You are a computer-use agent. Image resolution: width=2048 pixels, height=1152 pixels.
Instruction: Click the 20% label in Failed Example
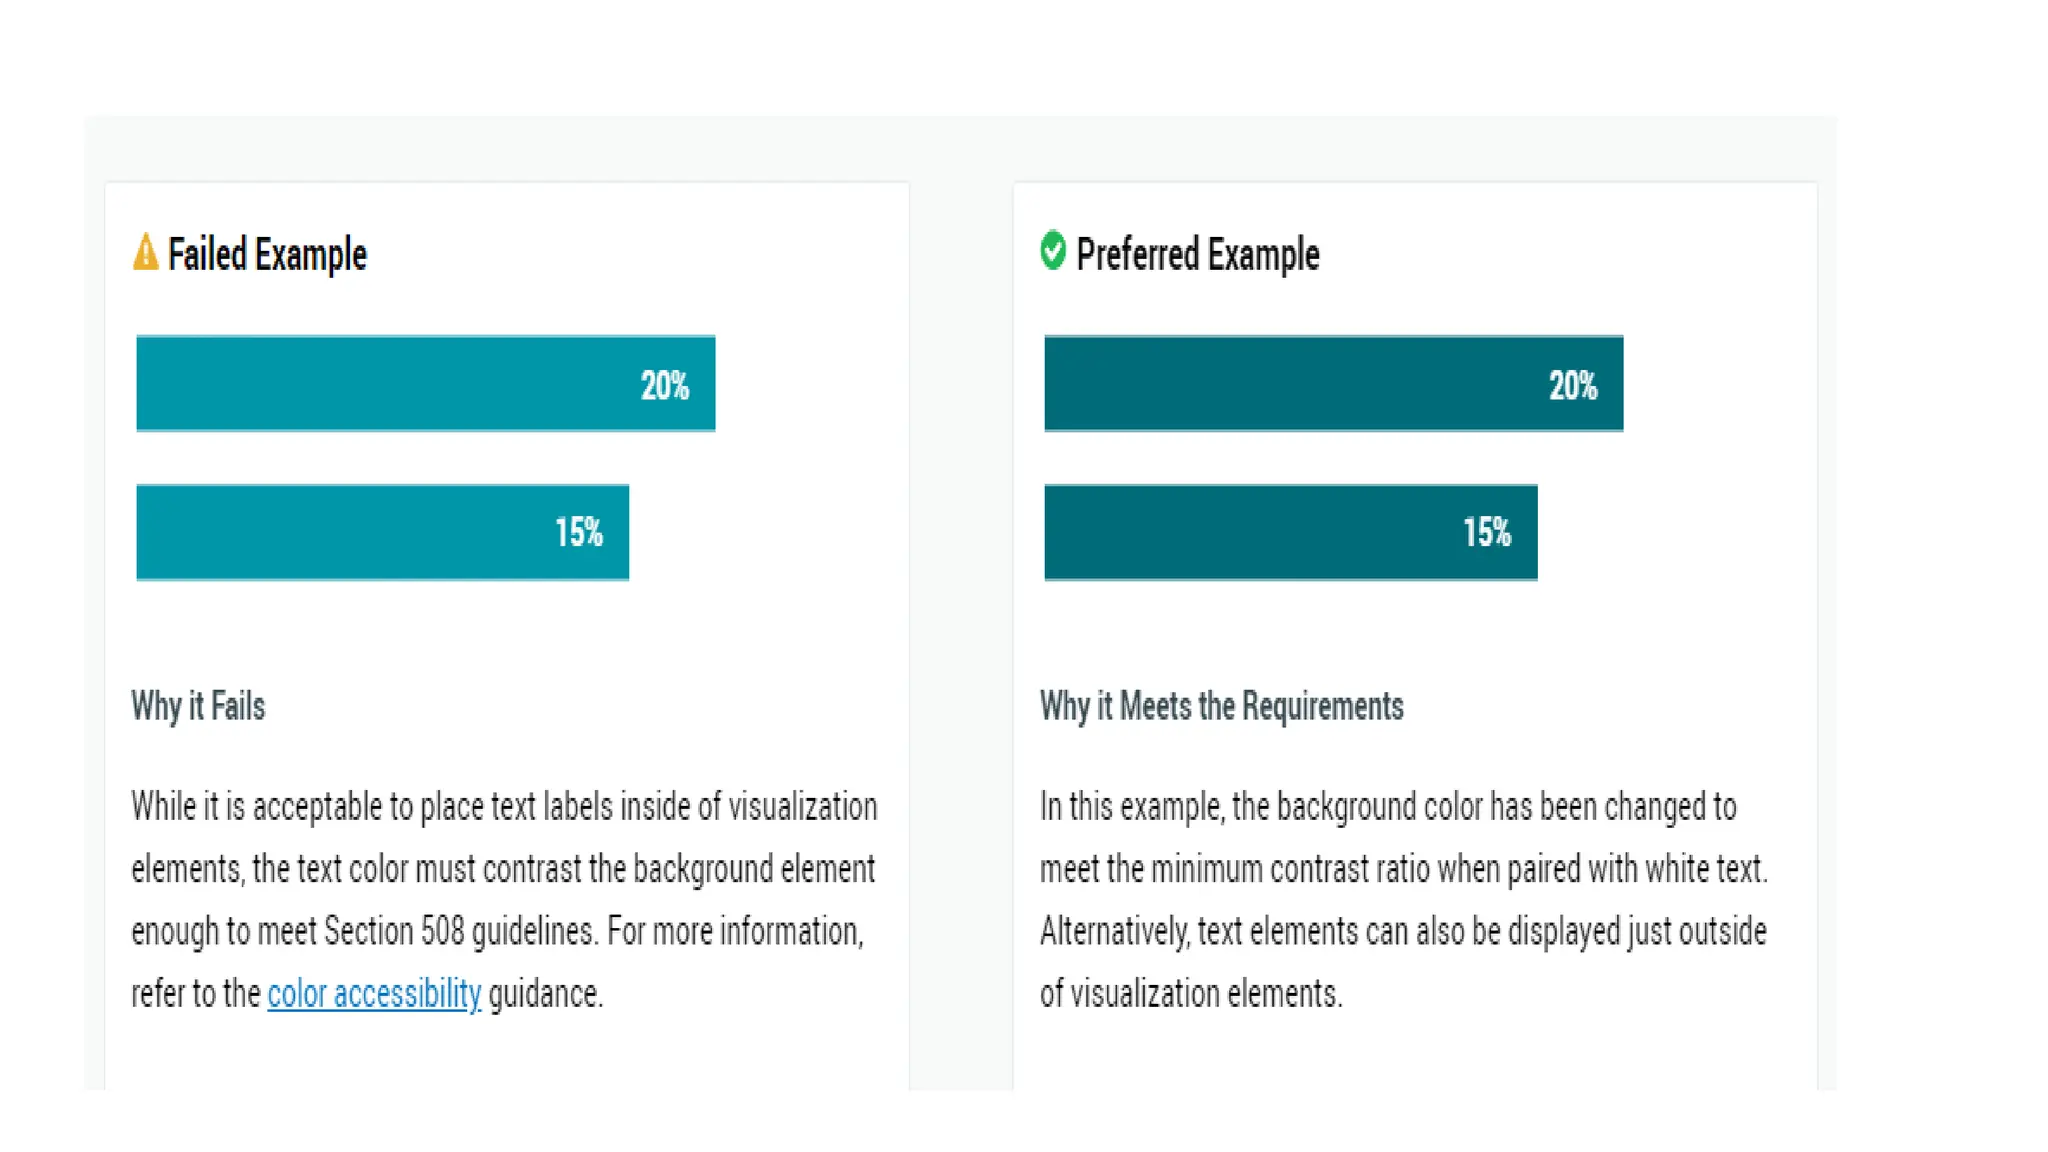click(x=665, y=386)
